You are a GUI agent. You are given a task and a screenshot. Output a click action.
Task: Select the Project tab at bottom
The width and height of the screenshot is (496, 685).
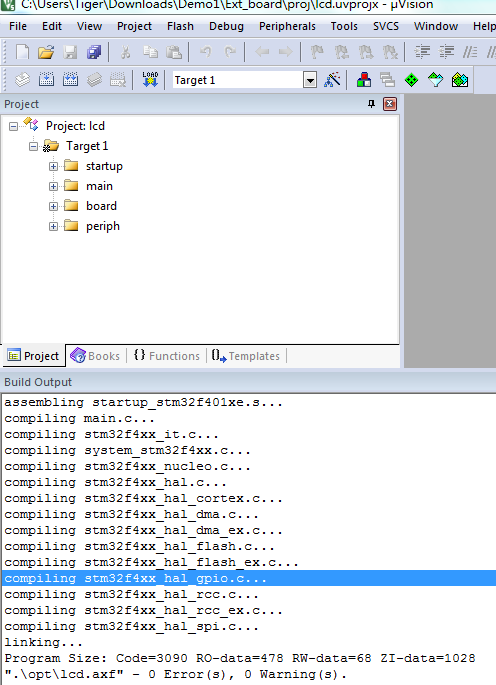[x=34, y=356]
